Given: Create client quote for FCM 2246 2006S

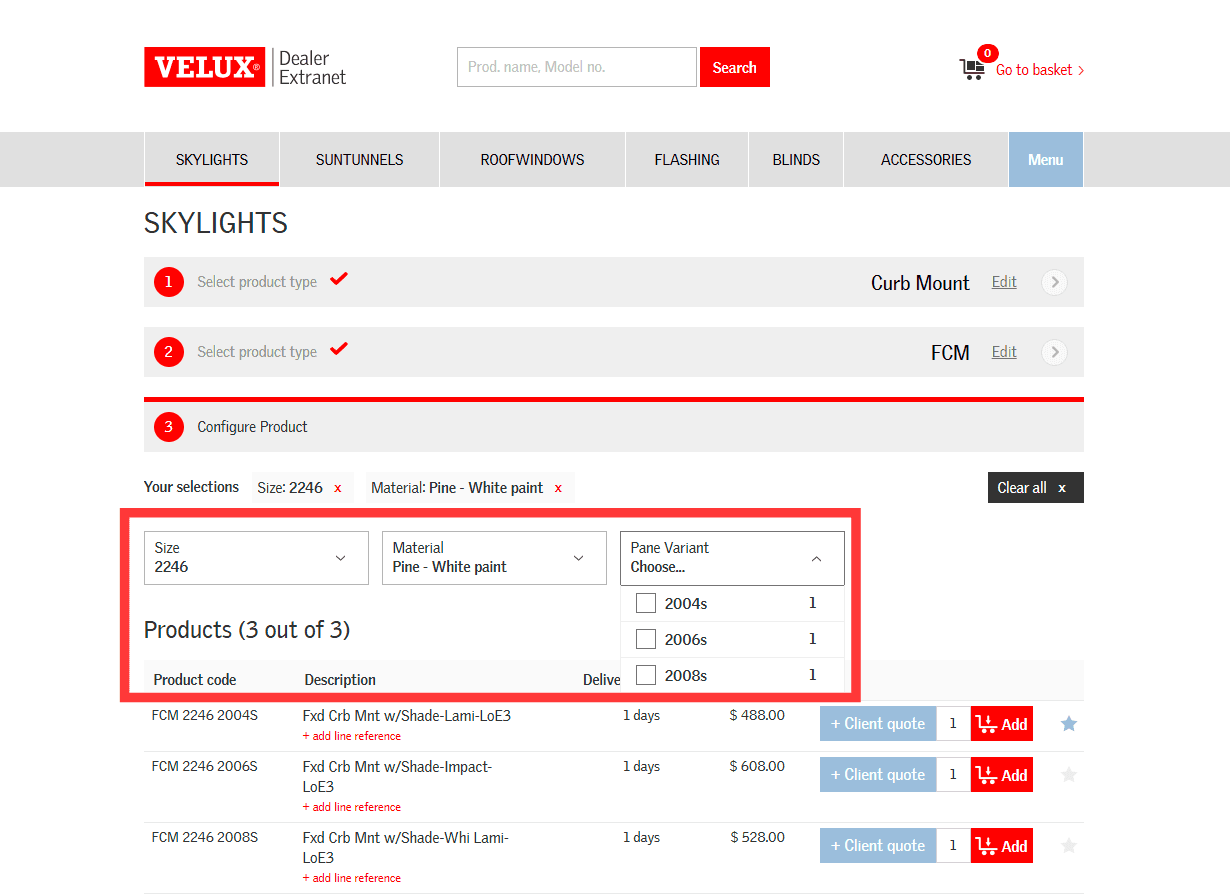Looking at the screenshot, I should point(878,774).
